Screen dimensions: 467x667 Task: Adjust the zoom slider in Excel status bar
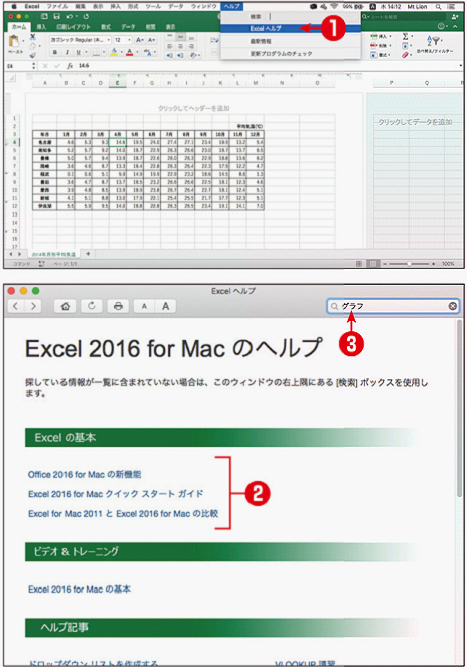pyautogui.click(x=409, y=264)
